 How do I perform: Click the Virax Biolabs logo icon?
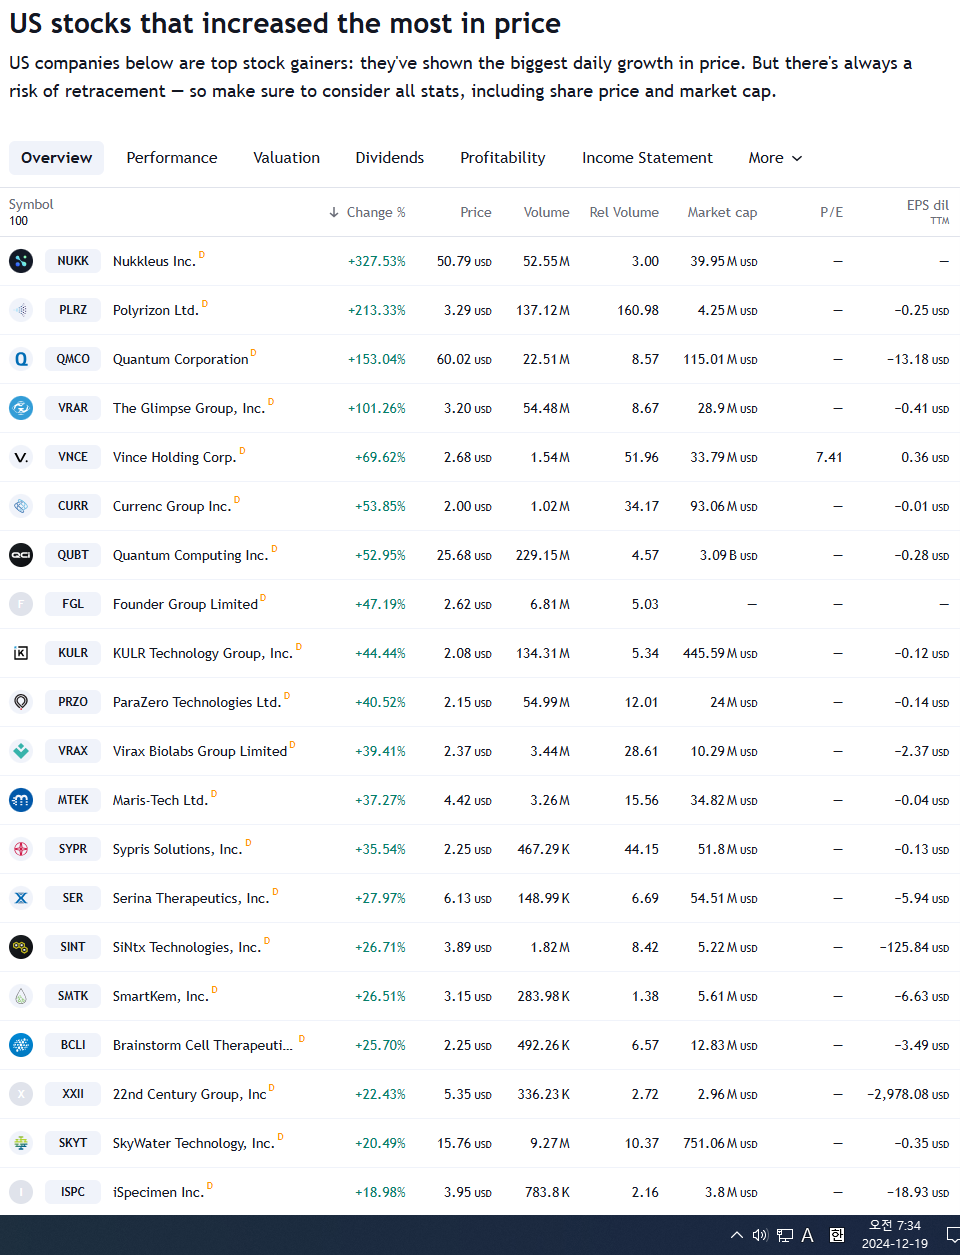pos(21,751)
